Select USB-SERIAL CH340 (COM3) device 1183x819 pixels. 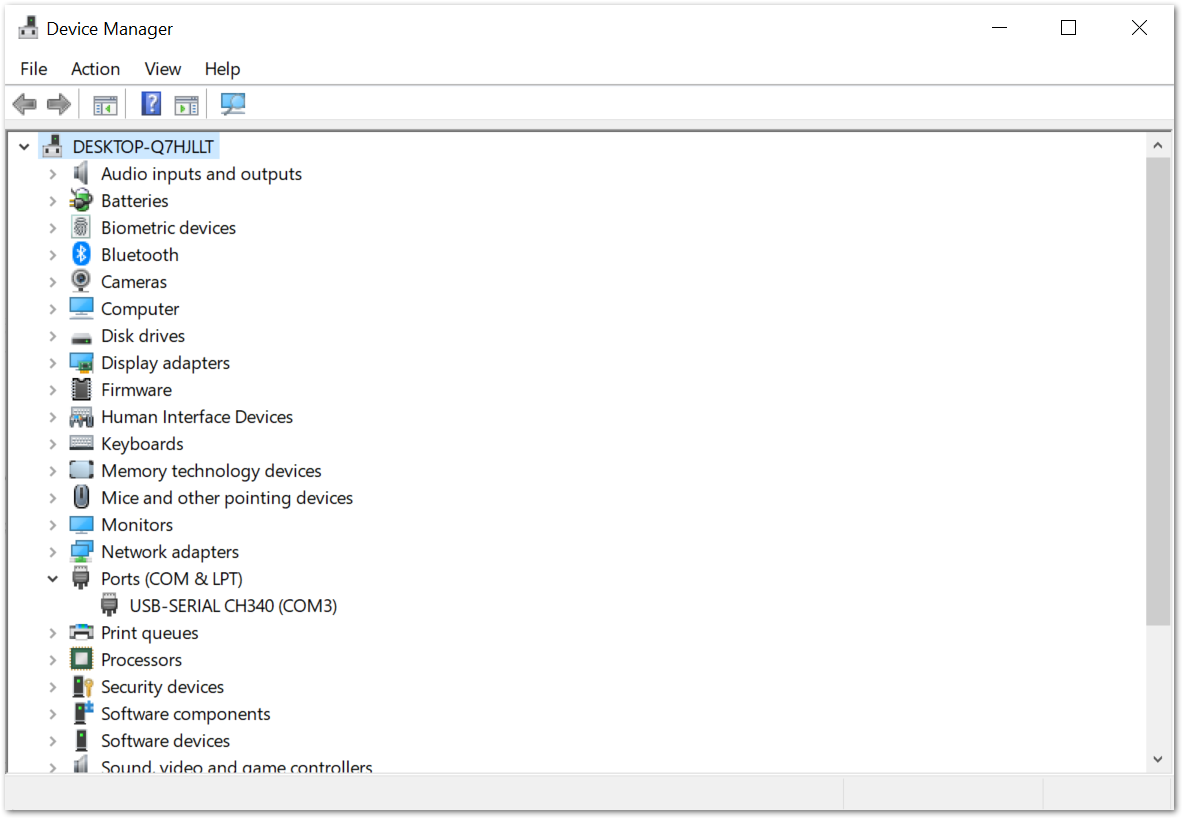coord(233,606)
